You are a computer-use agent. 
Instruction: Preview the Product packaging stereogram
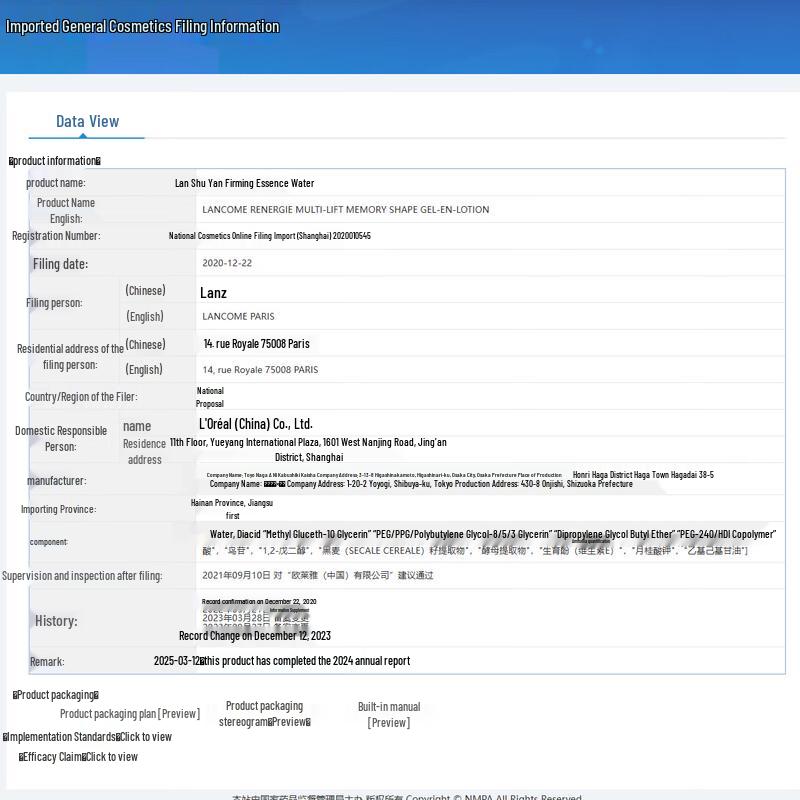tap(264, 721)
